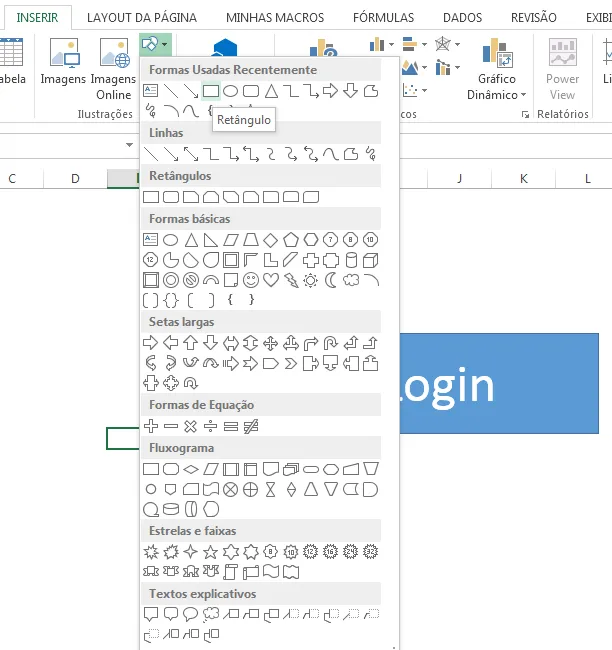Open the Shapes gallery dropdown button
612x650 pixels.
tap(155, 44)
